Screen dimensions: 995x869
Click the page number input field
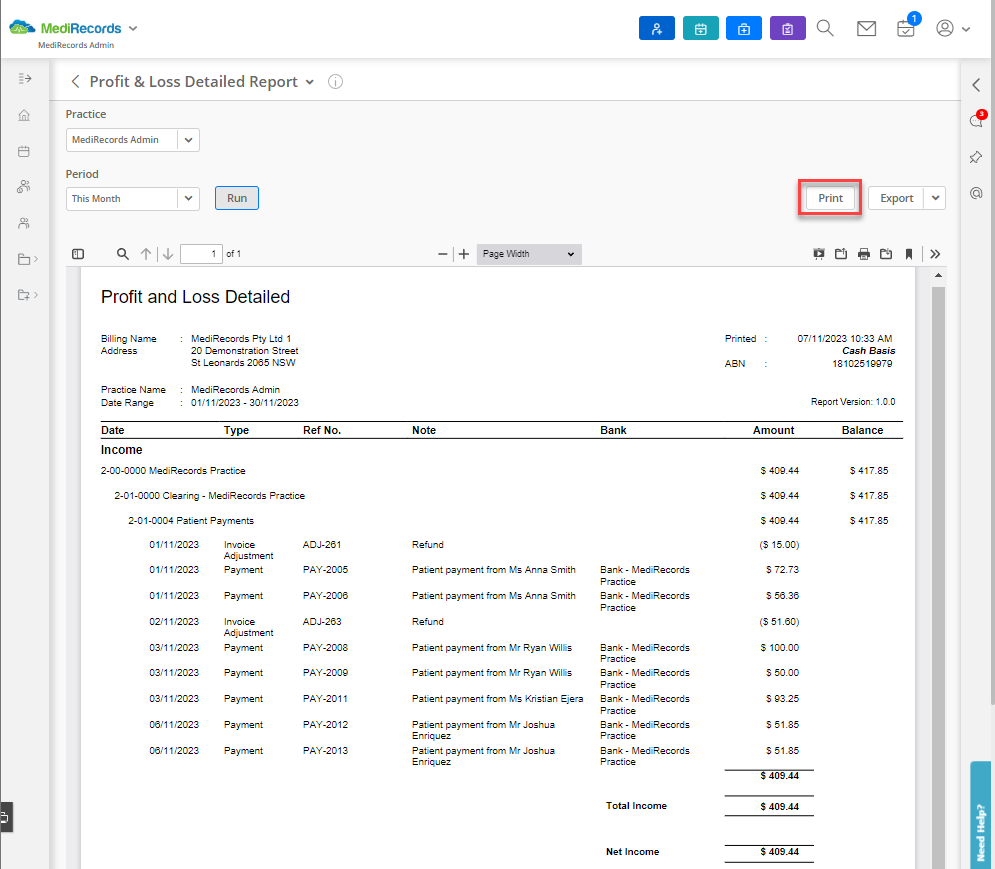pyautogui.click(x=201, y=254)
